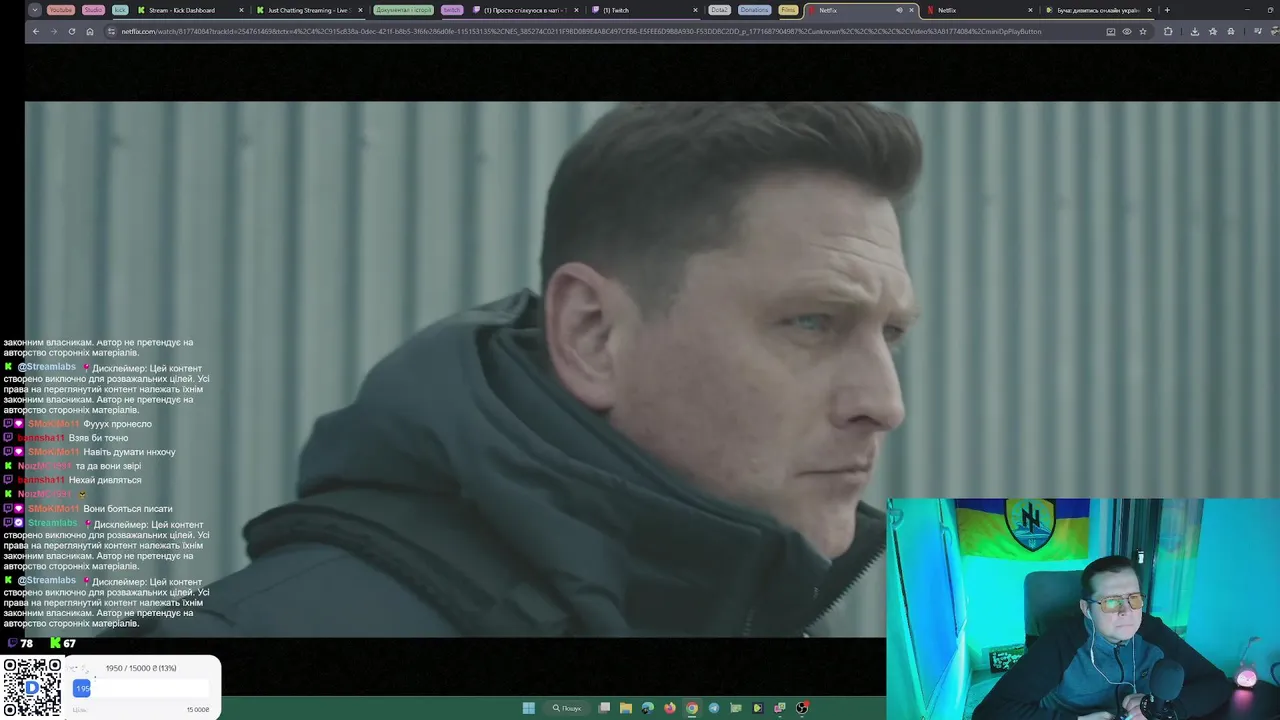Click chat message "Нехай дивляться"

pyautogui.click(x=105, y=480)
